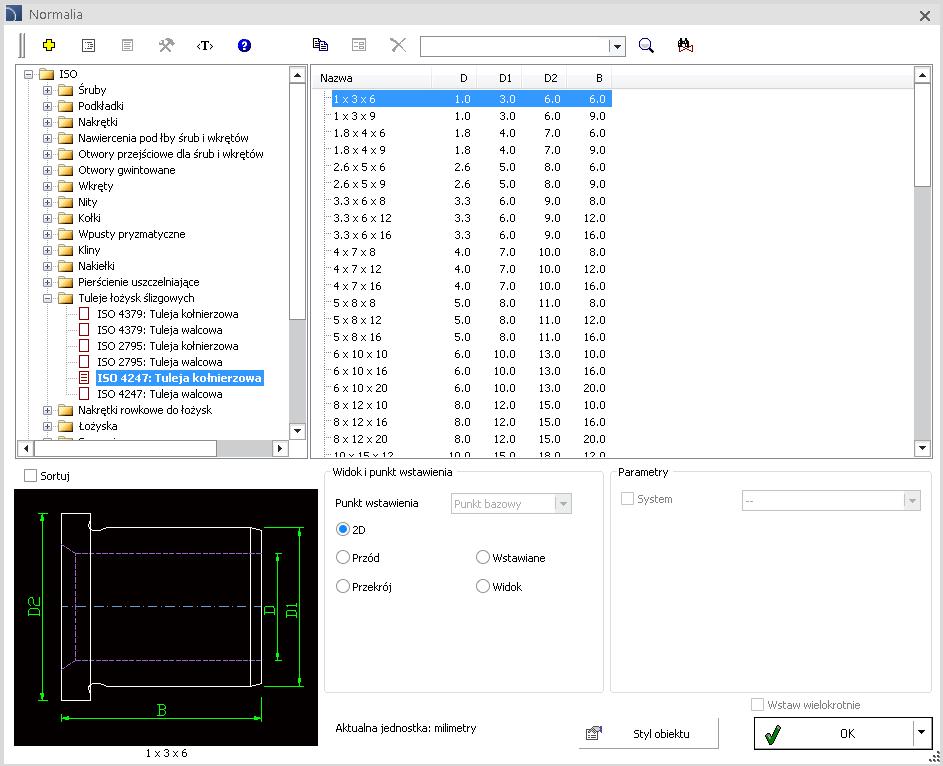Image resolution: width=943 pixels, height=766 pixels.
Task: Click the D2 column header
Action: coord(544,78)
